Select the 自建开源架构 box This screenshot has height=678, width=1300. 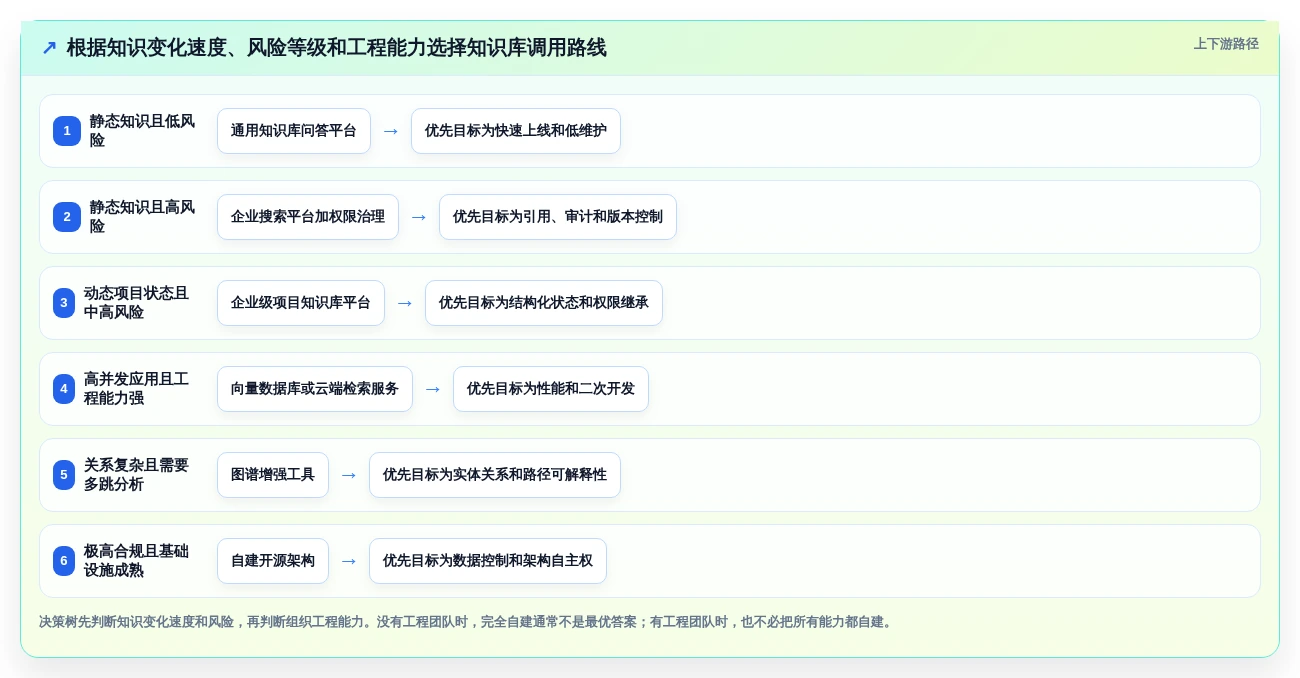(273, 561)
